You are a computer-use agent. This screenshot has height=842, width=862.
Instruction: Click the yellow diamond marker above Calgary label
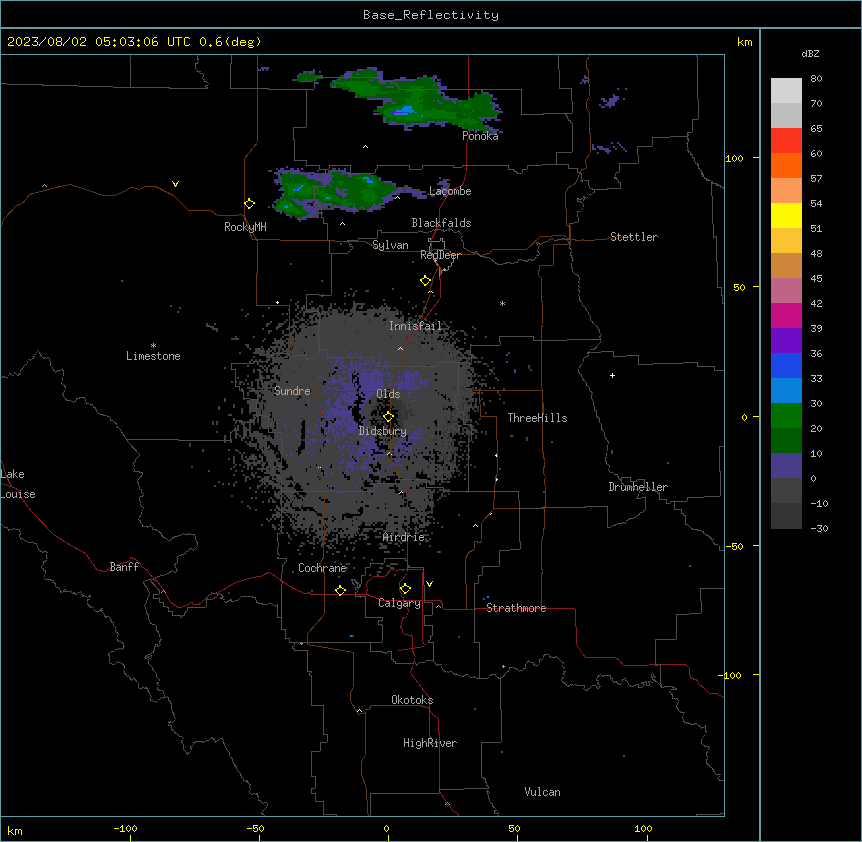pos(405,589)
